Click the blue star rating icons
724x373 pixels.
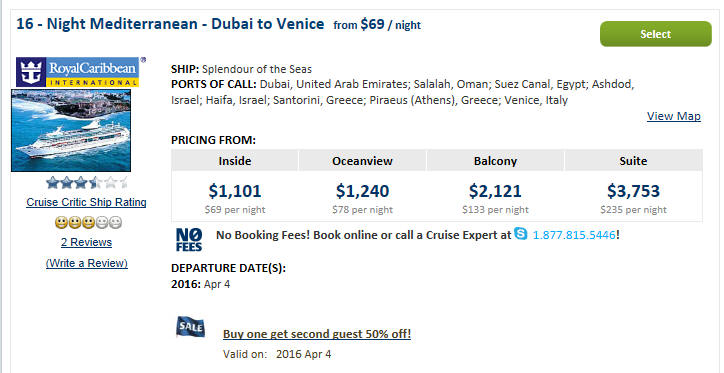click(87, 183)
